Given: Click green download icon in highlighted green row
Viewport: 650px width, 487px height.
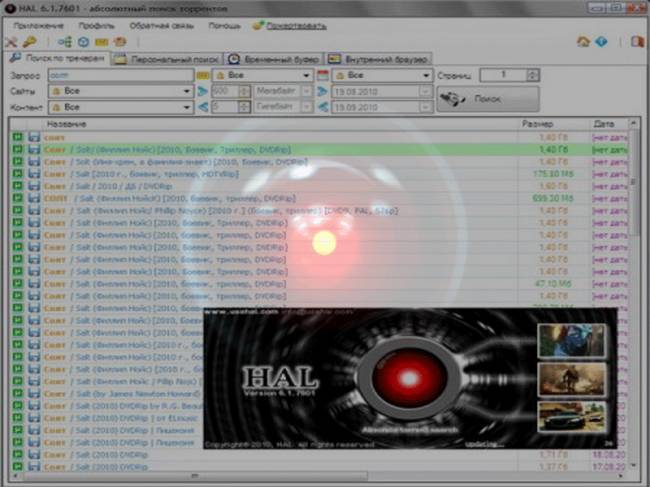Looking at the screenshot, I should tap(17, 149).
